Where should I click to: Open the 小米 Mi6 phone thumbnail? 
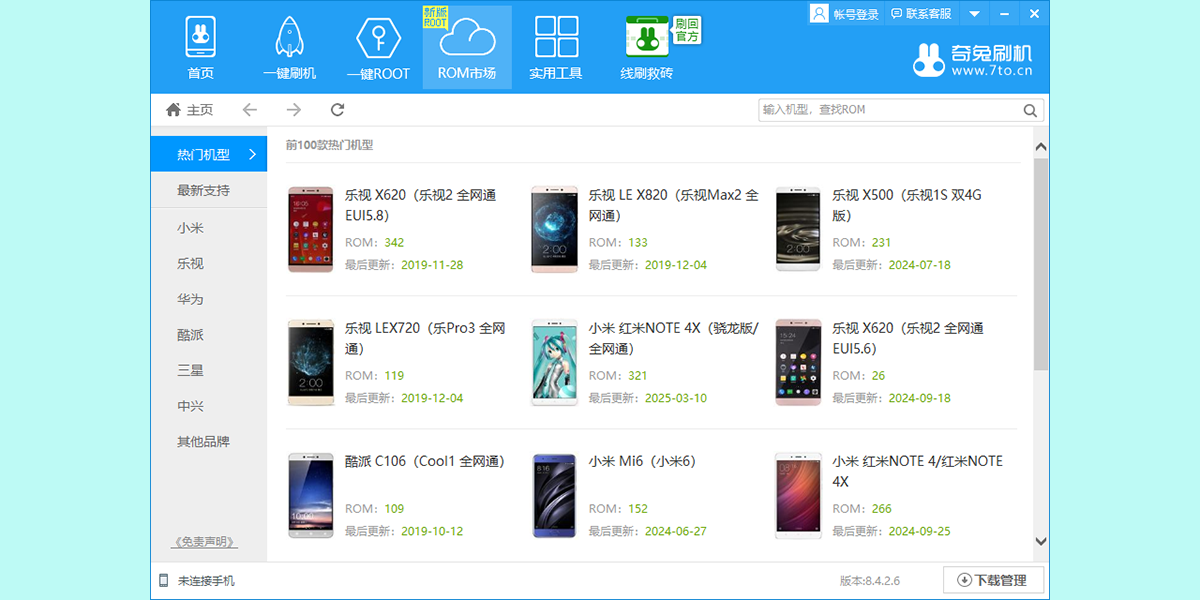(554, 496)
